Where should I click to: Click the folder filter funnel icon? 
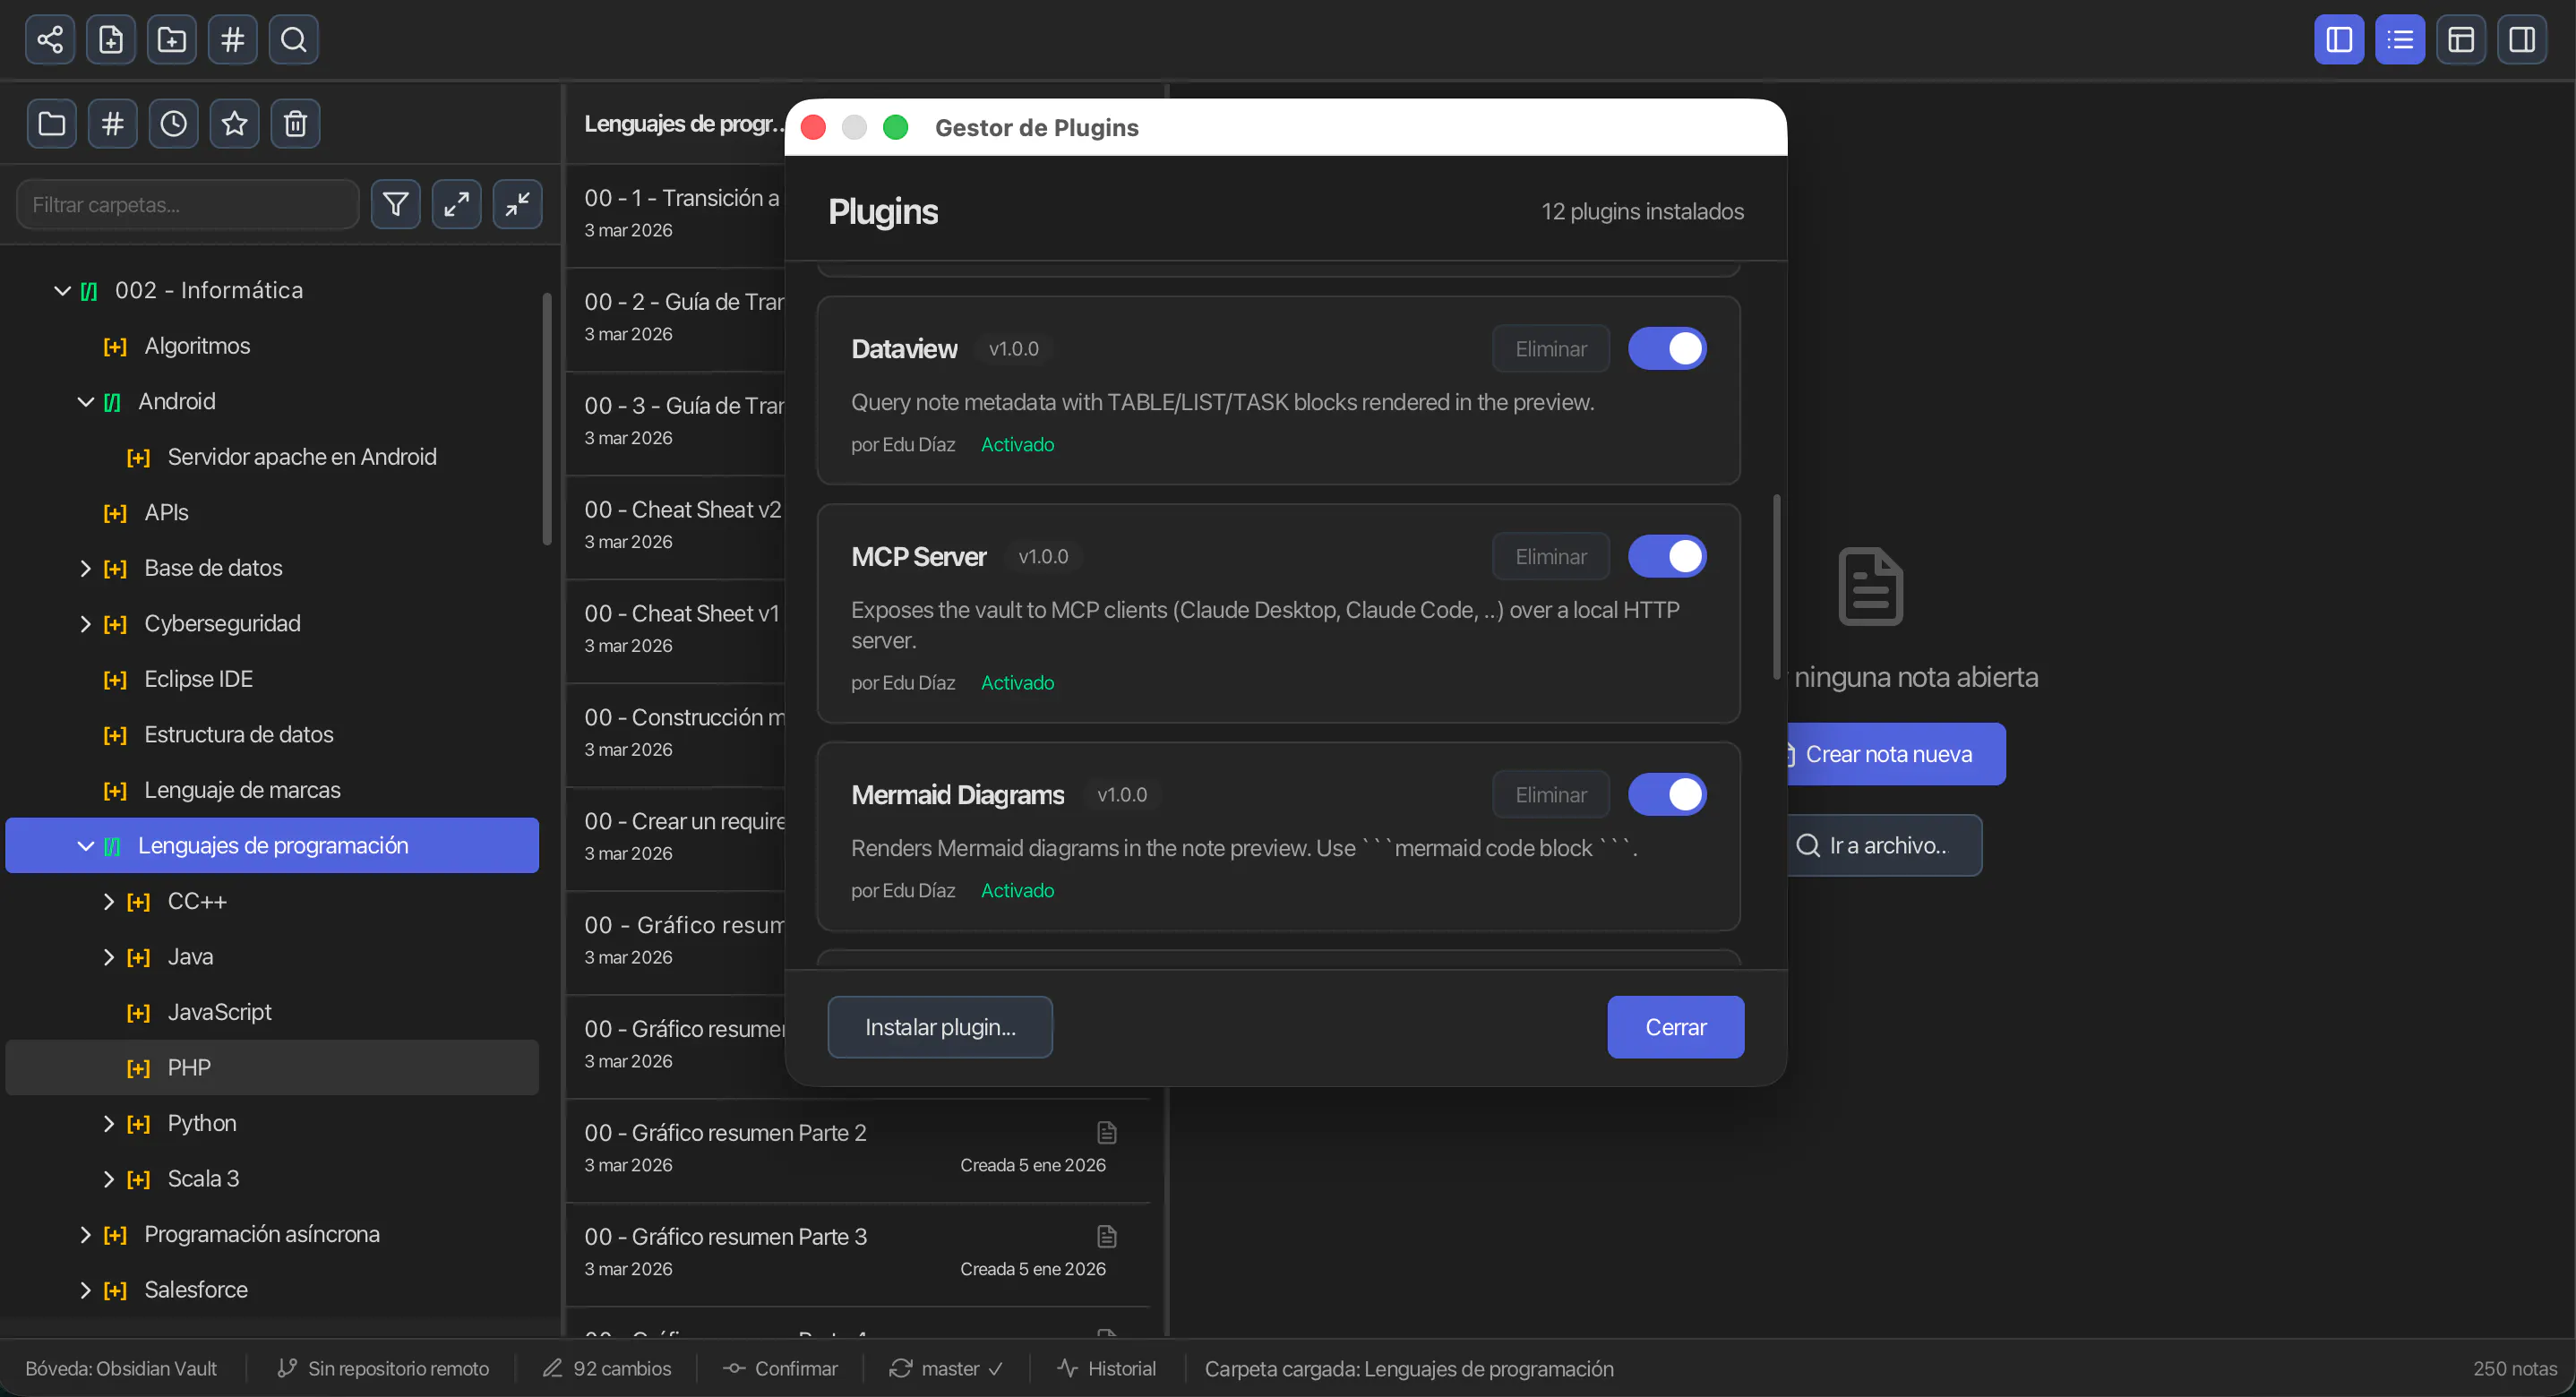[396, 205]
